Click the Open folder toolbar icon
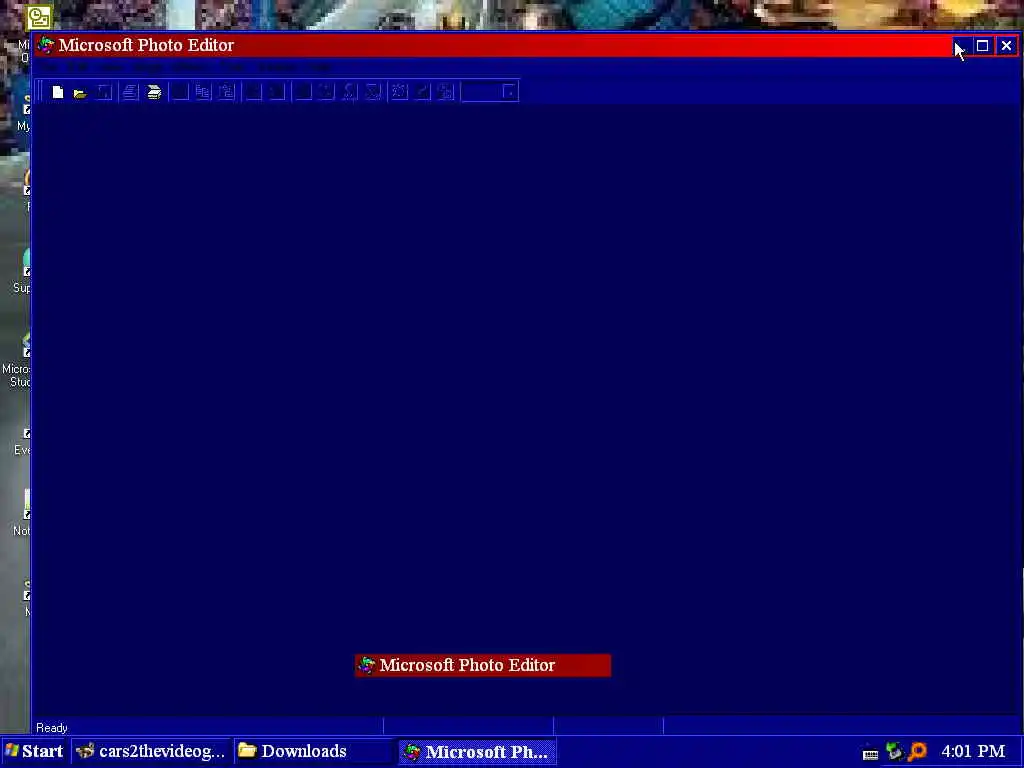1024x768 pixels. coord(80,93)
